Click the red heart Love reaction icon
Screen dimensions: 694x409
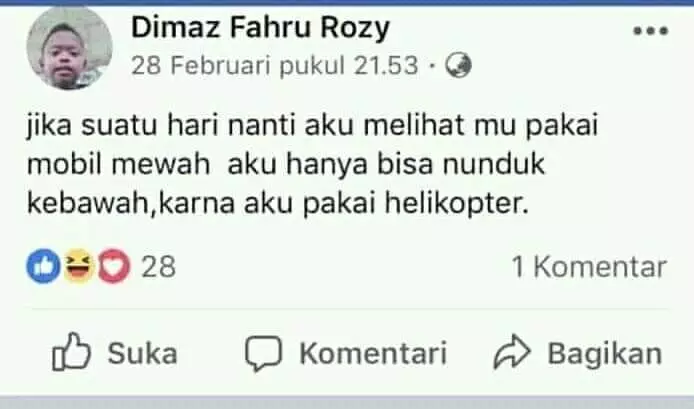pos(114,266)
